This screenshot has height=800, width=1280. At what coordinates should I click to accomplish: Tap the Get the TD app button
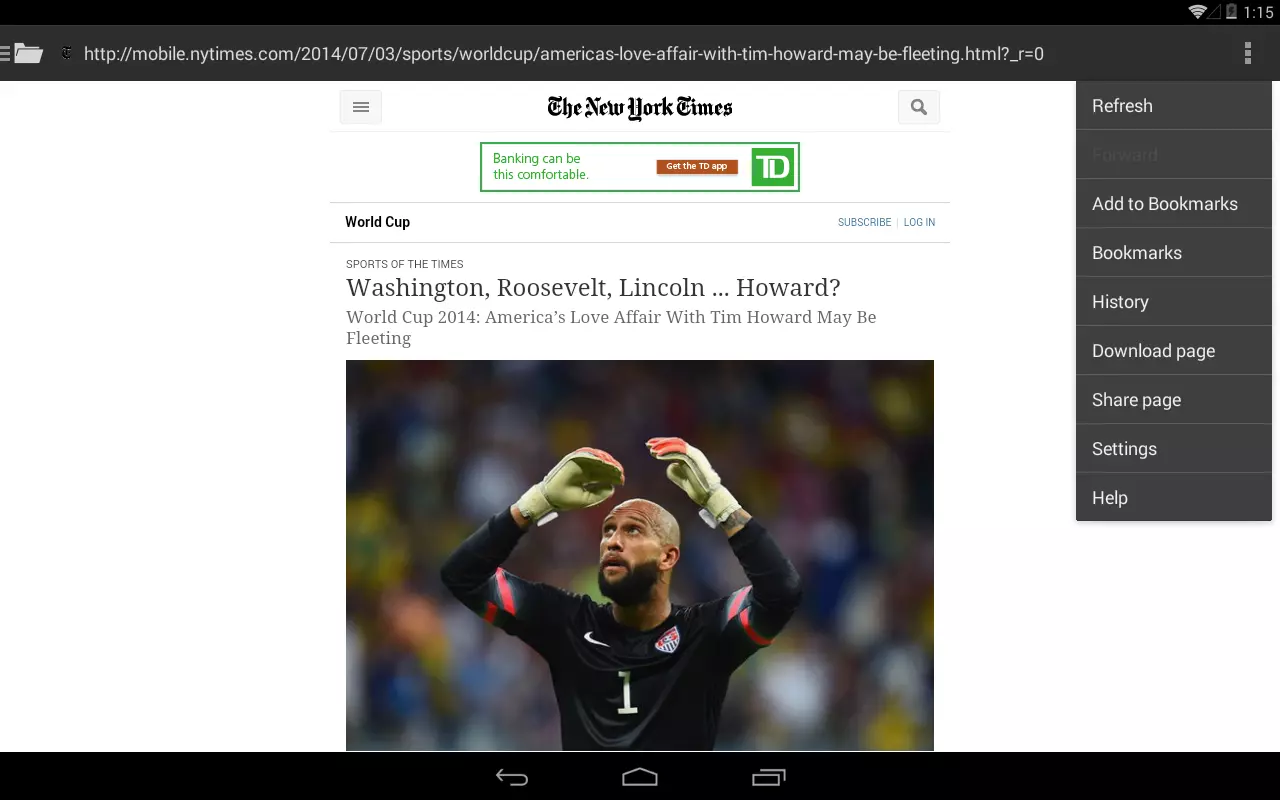coord(697,167)
